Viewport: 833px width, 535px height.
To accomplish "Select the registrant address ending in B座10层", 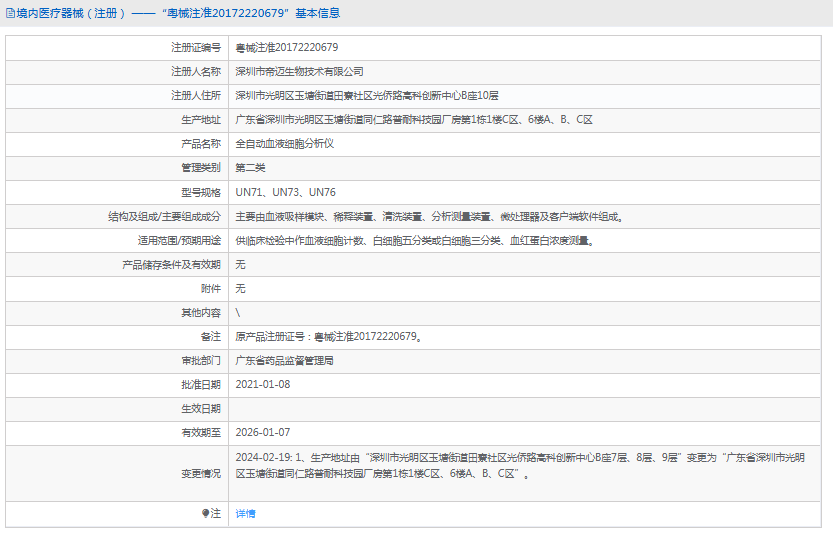I will pos(367,96).
